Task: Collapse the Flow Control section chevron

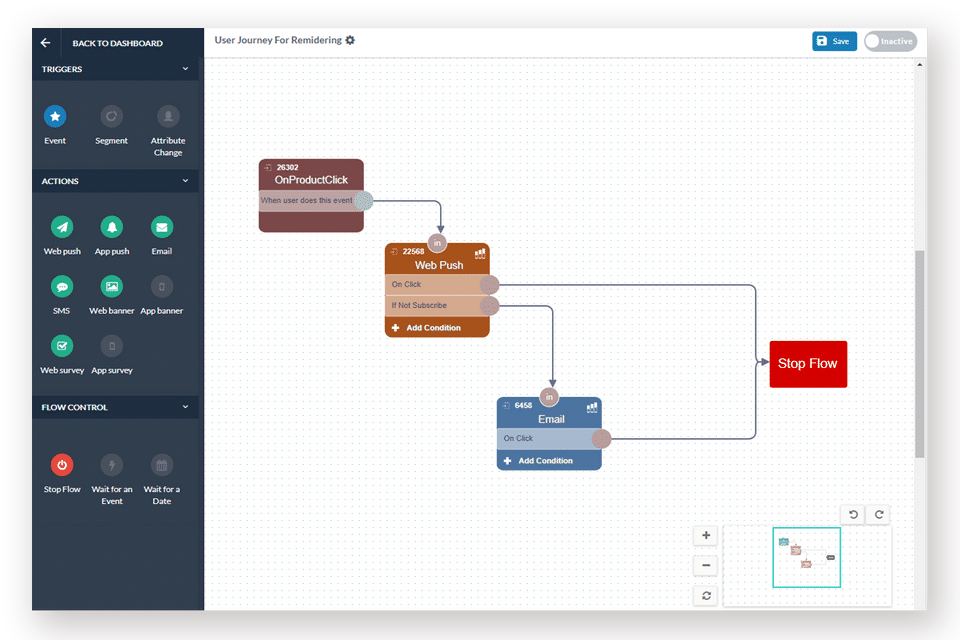Action: point(186,407)
